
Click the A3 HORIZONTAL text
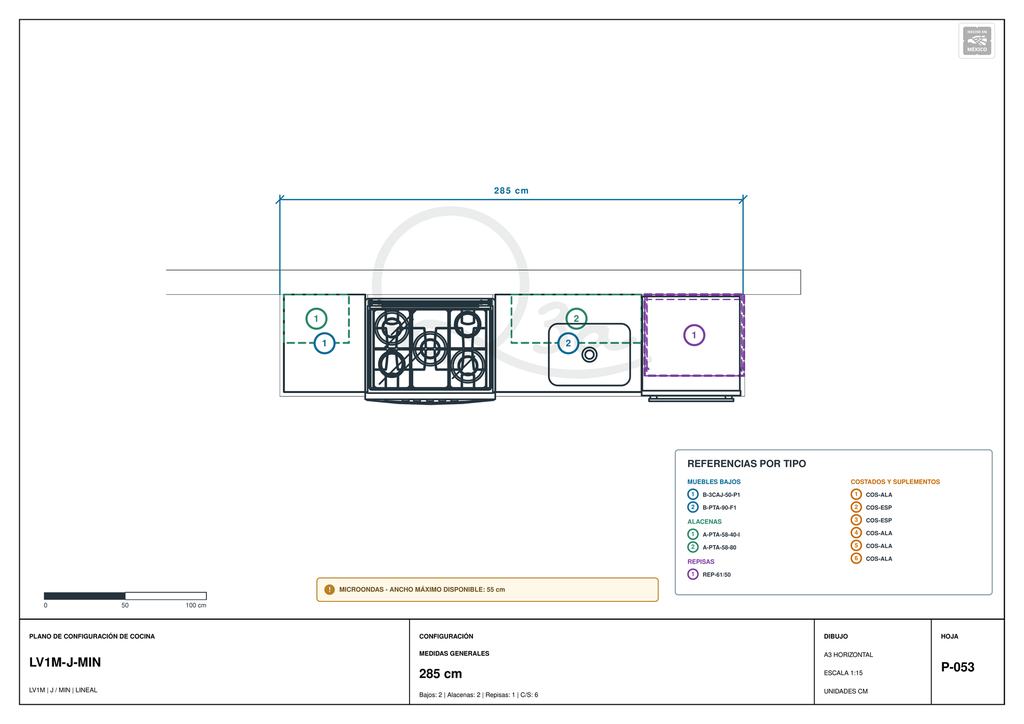pyautogui.click(x=848, y=655)
